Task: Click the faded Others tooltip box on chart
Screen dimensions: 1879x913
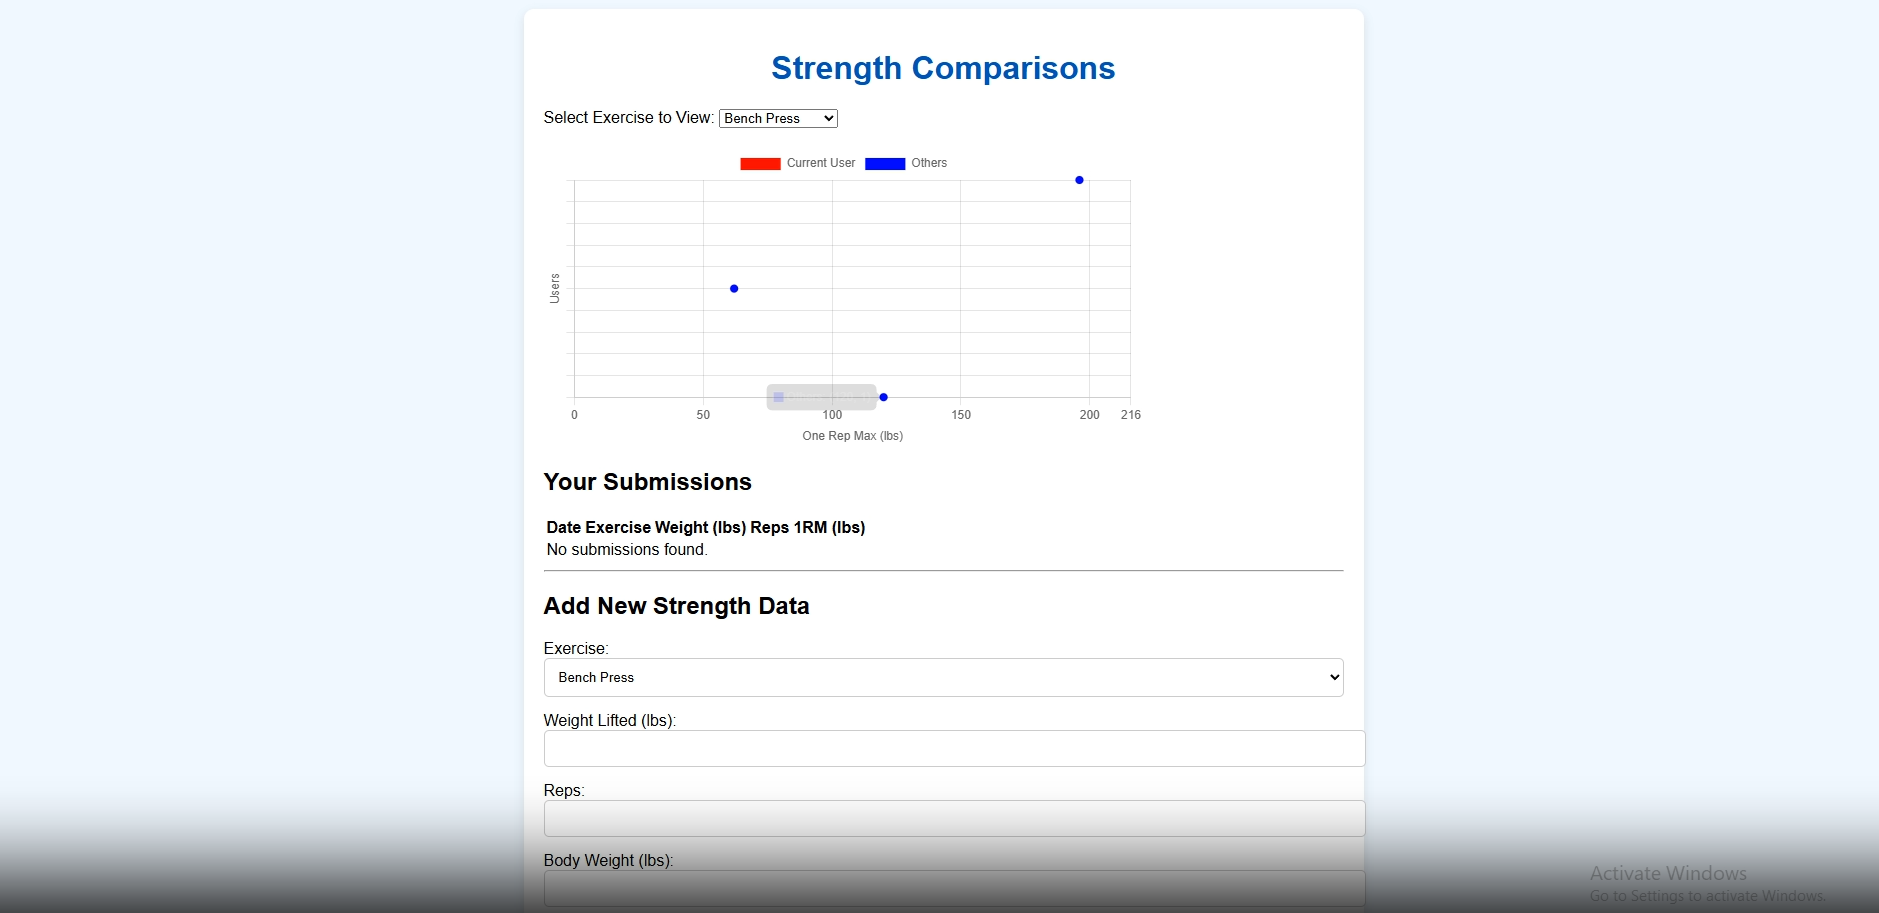Action: [821, 397]
